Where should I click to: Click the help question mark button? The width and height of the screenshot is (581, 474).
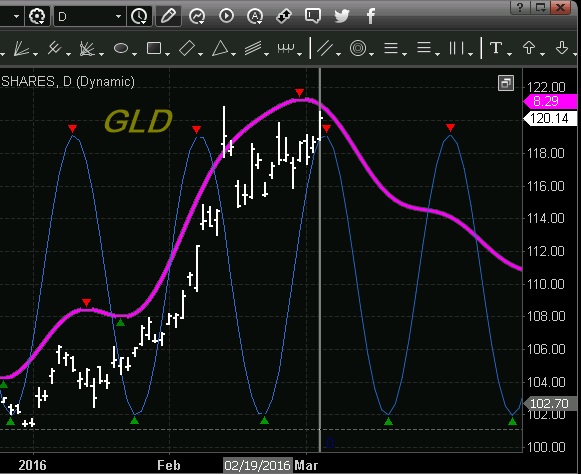pos(520,7)
